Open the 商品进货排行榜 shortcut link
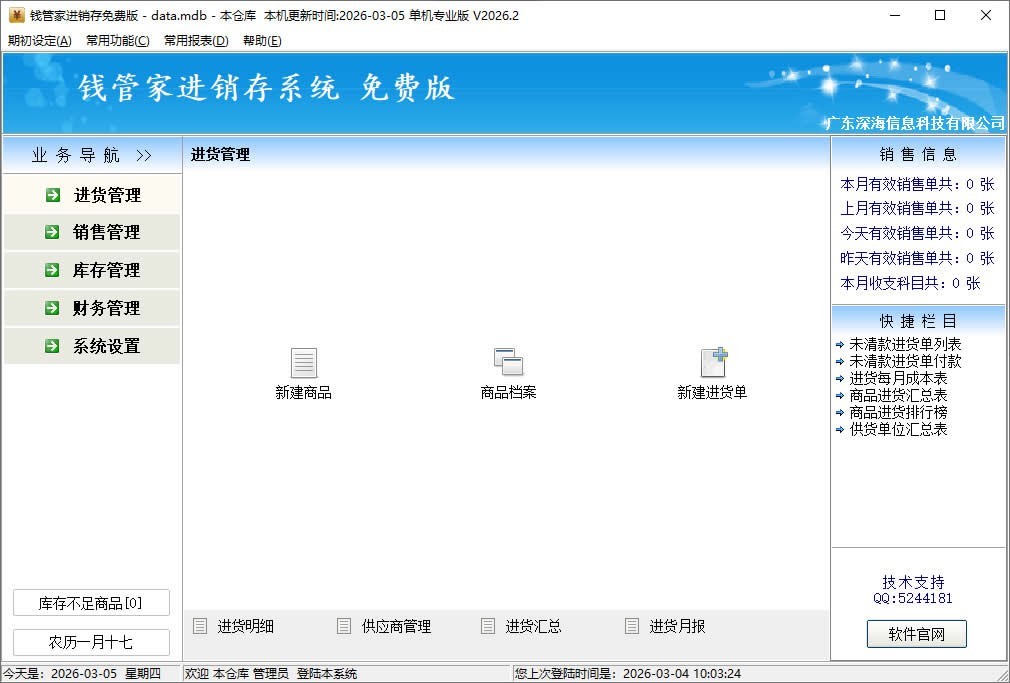This screenshot has width=1010, height=683. point(898,412)
